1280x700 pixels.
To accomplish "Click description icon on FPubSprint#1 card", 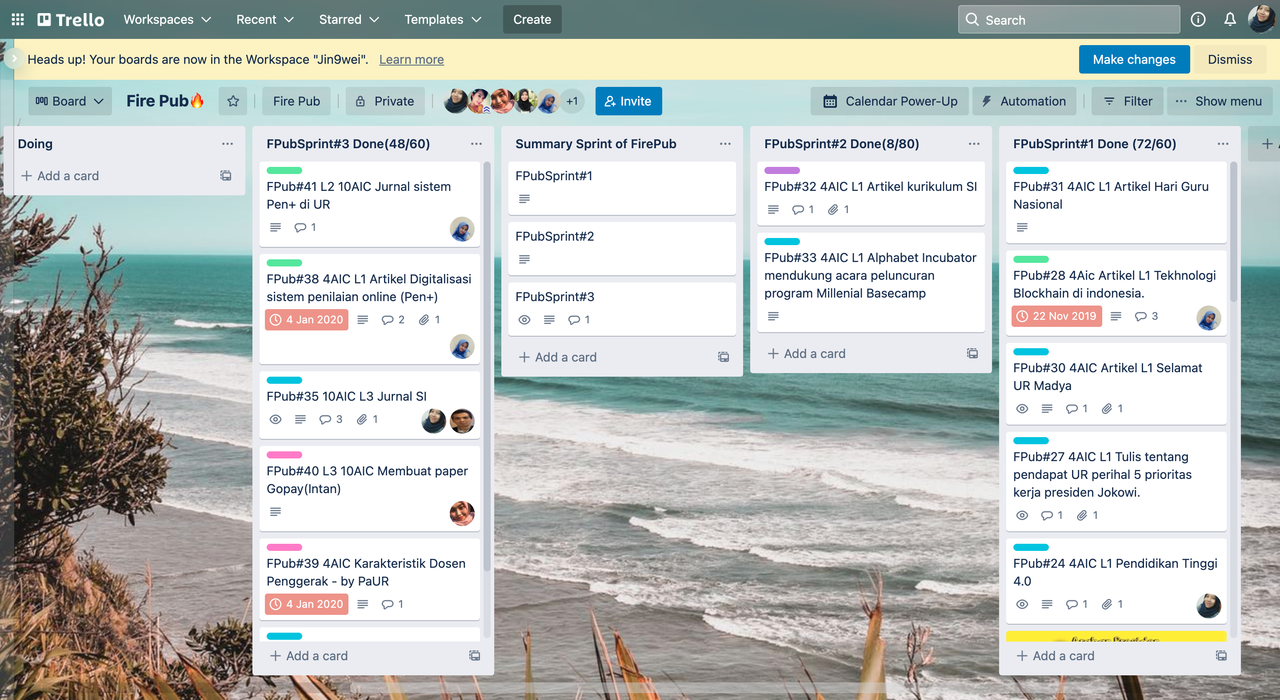I will click(x=524, y=199).
